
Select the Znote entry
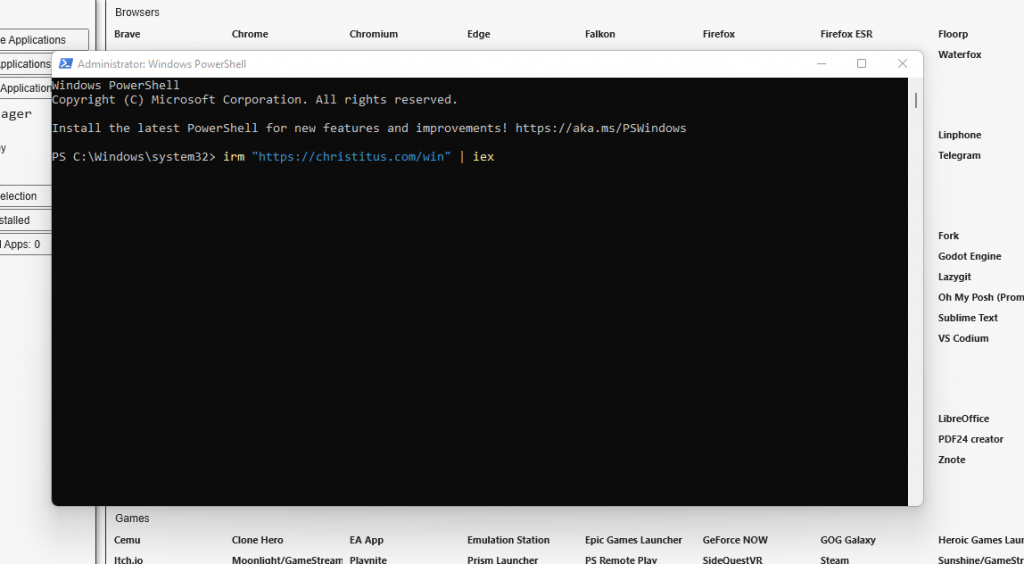point(952,460)
